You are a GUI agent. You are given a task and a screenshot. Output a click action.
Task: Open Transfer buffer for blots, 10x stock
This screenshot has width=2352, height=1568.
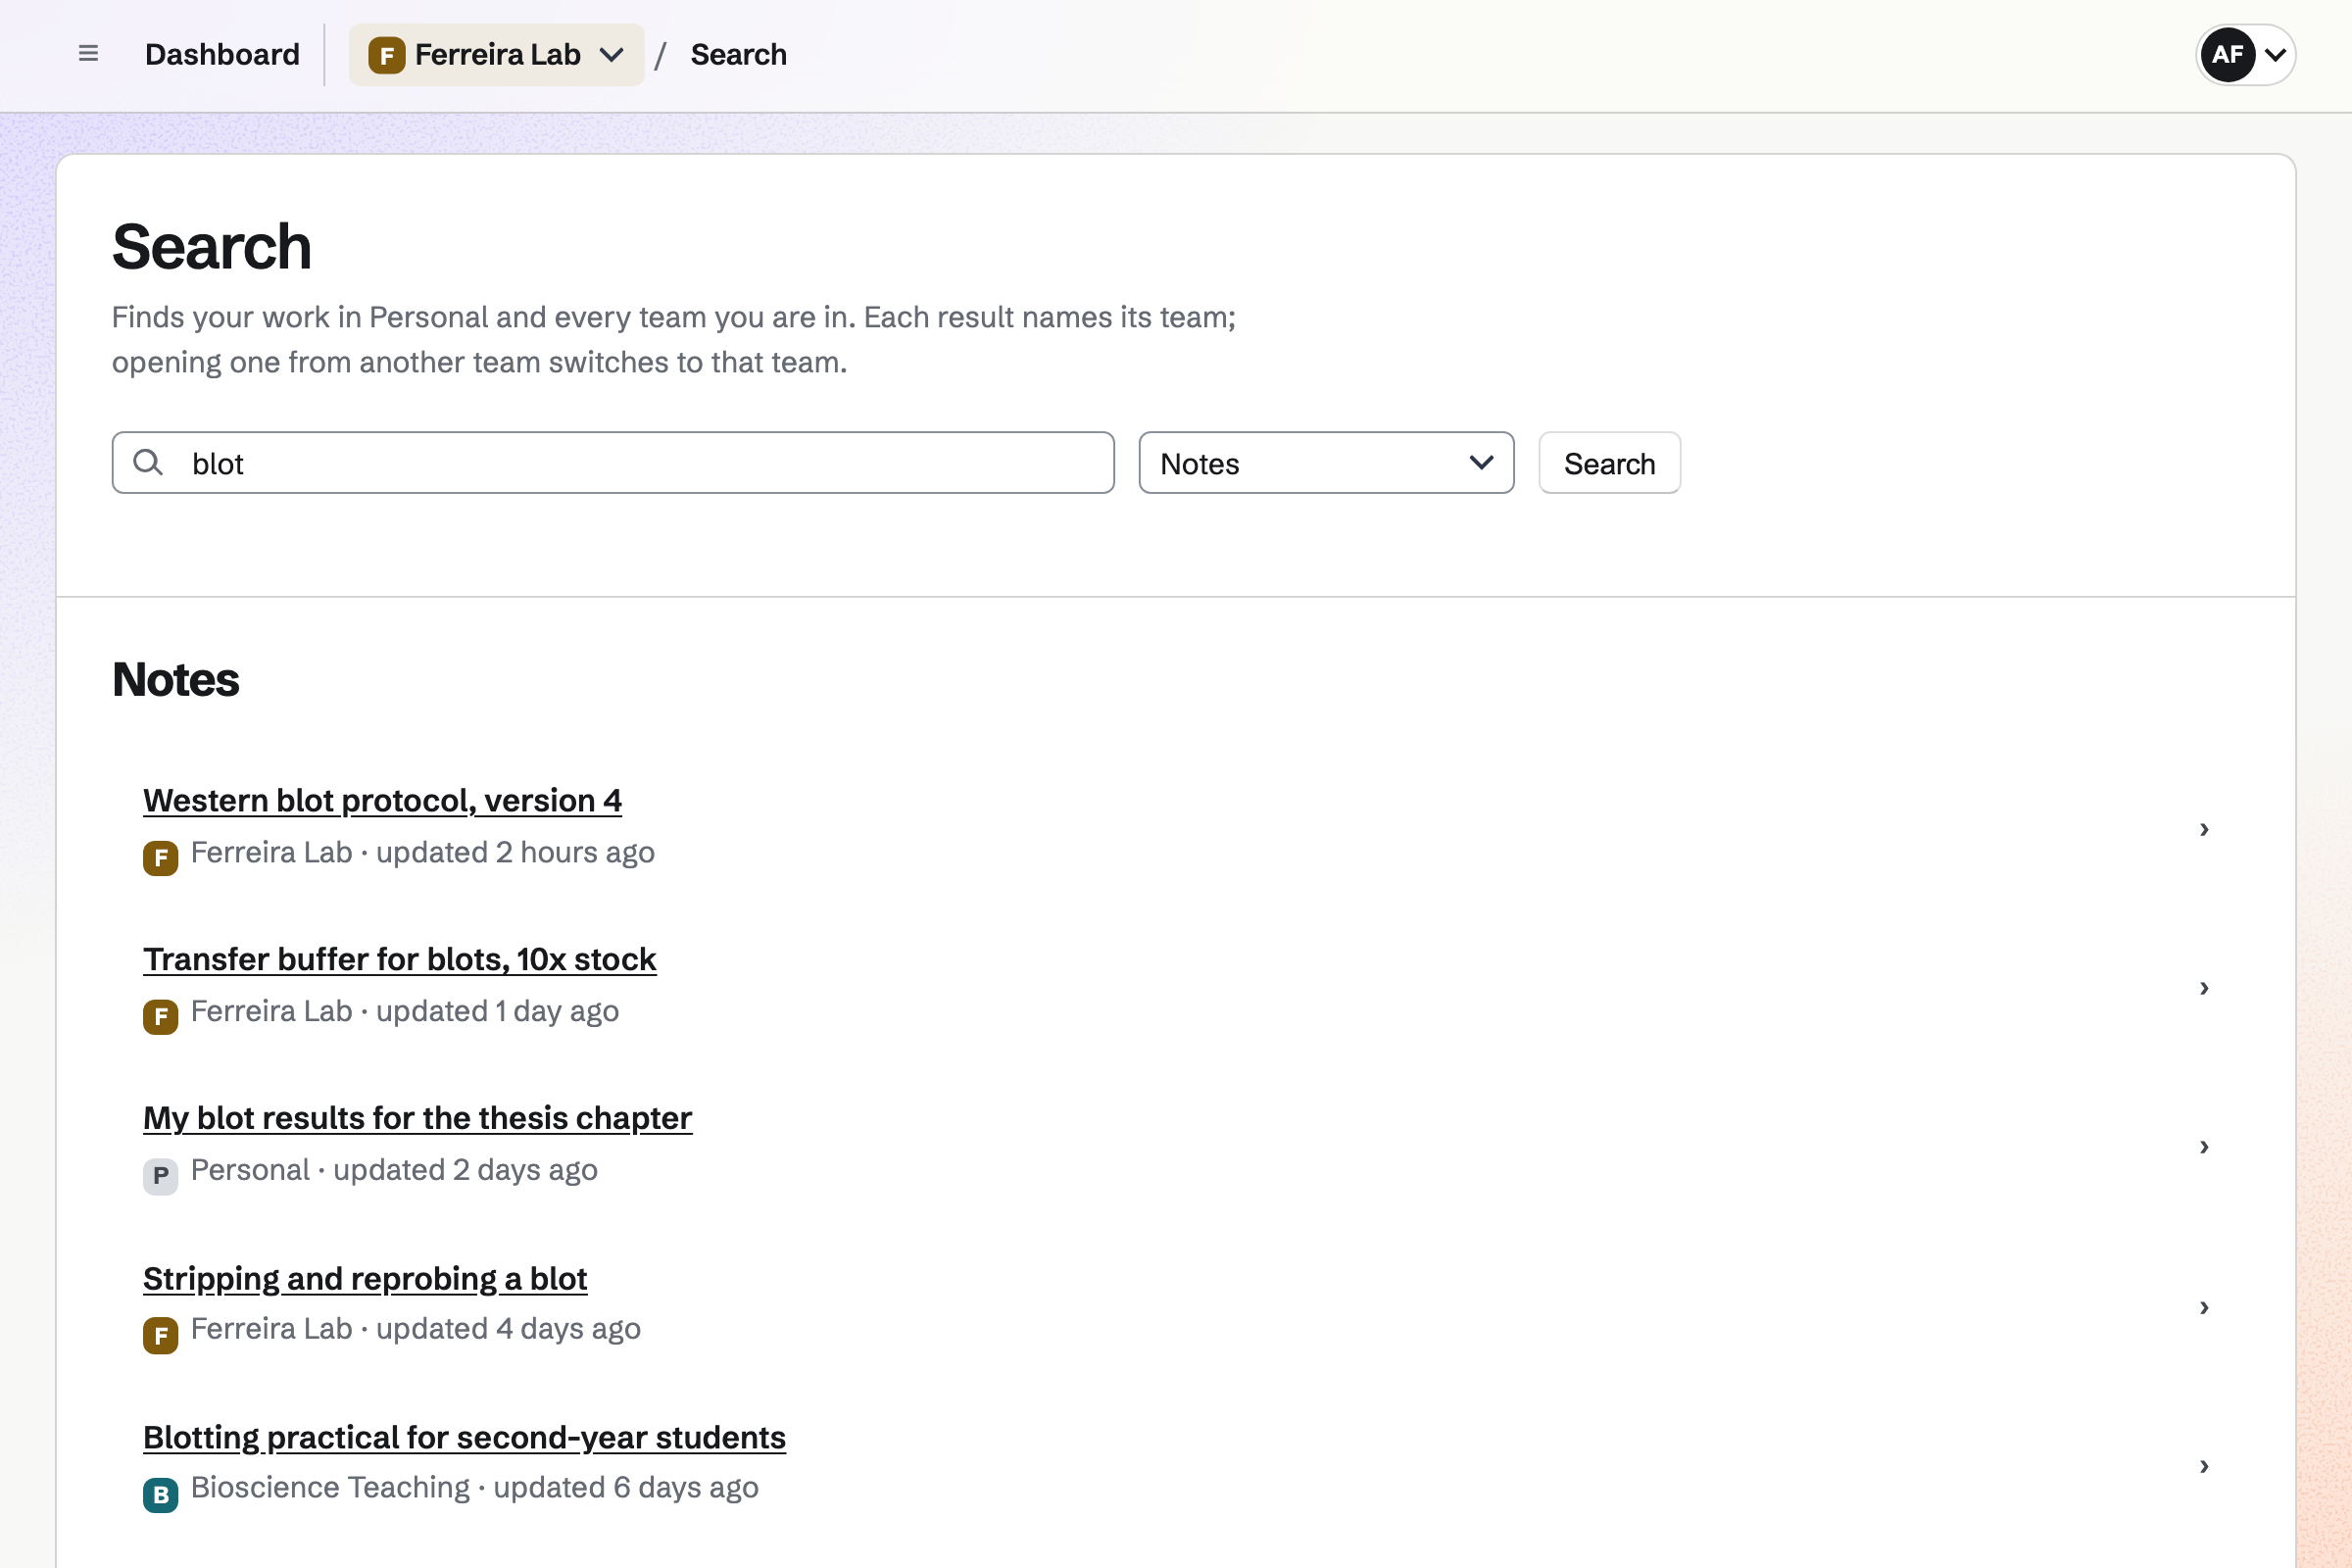[399, 959]
